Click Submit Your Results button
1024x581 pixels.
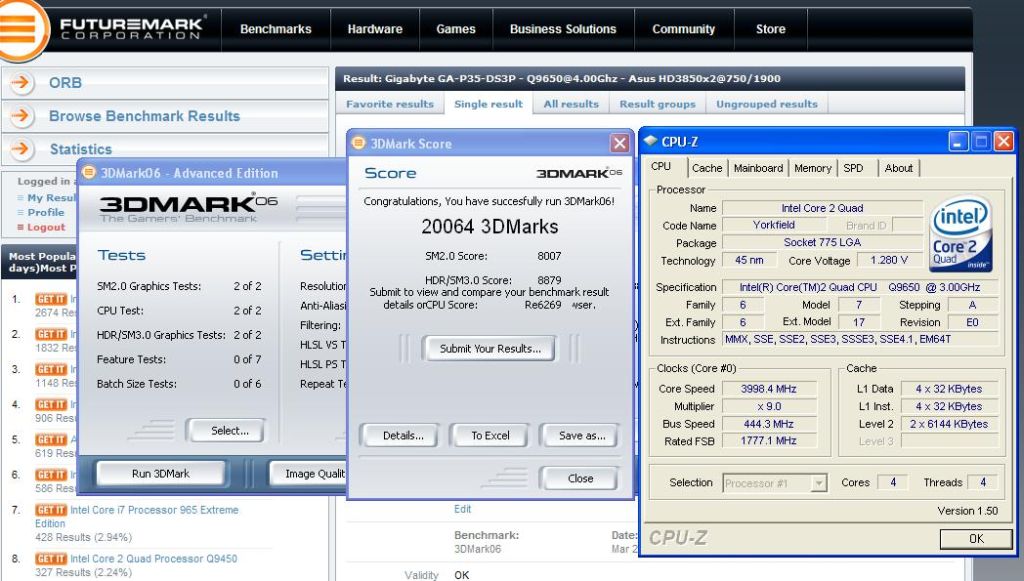490,349
